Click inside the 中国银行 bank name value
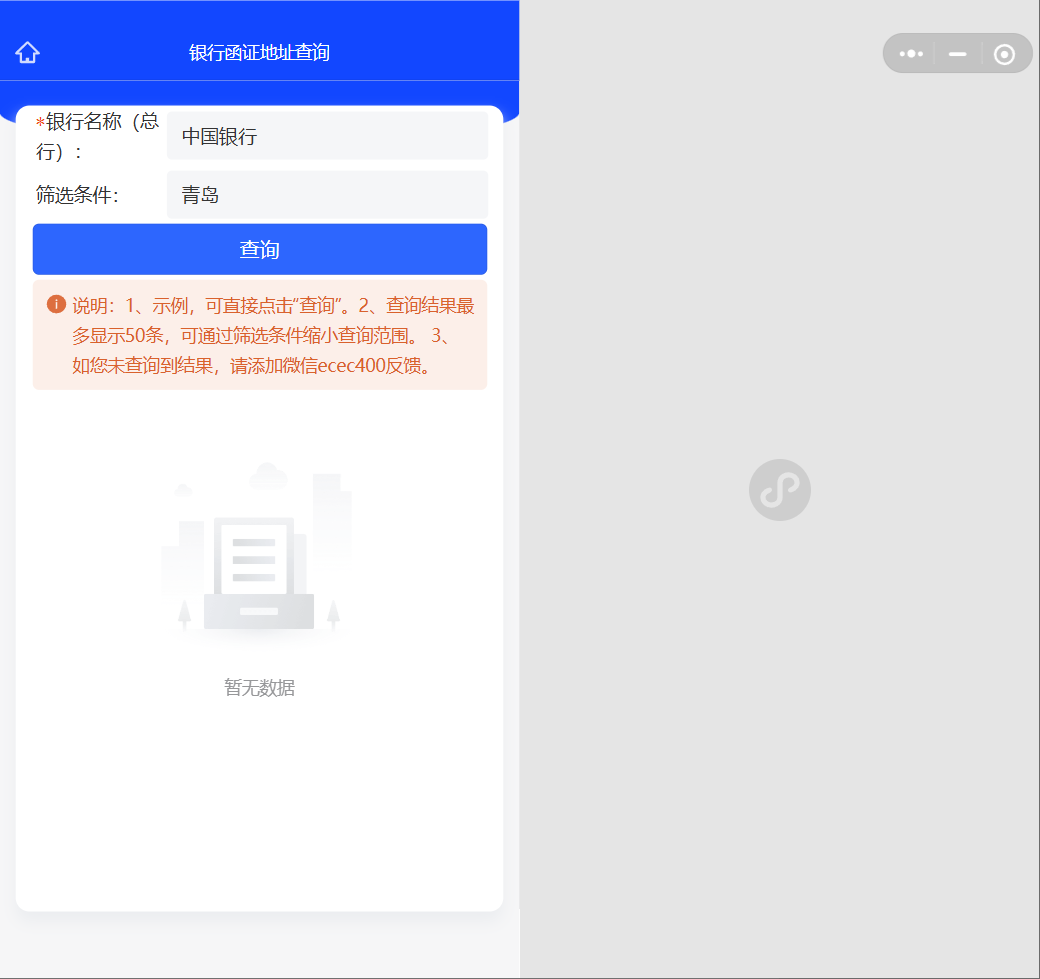The width and height of the screenshot is (1040, 979). click(220, 135)
